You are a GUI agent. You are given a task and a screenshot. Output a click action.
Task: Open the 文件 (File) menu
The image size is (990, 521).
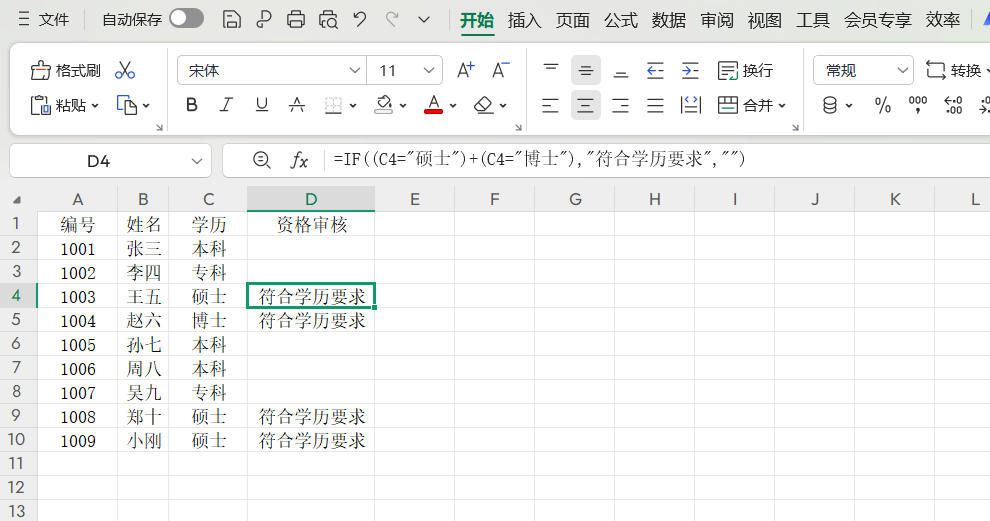44,19
